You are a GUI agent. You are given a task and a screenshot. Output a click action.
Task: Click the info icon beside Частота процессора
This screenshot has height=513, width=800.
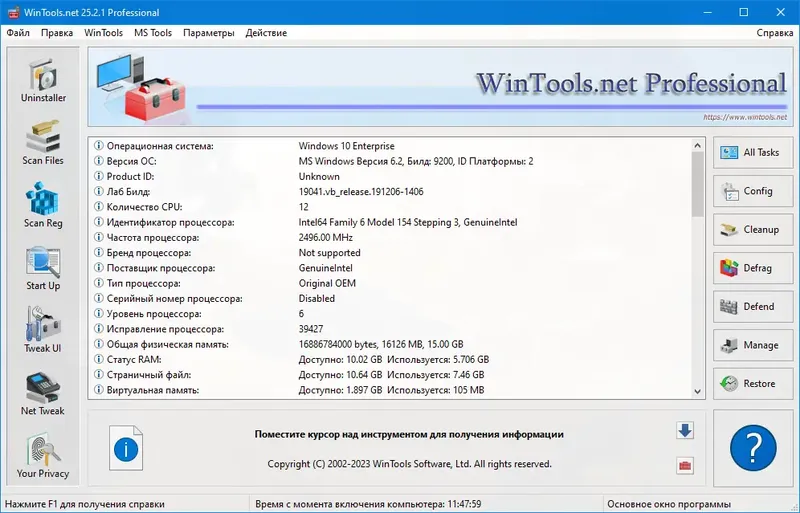point(99,237)
